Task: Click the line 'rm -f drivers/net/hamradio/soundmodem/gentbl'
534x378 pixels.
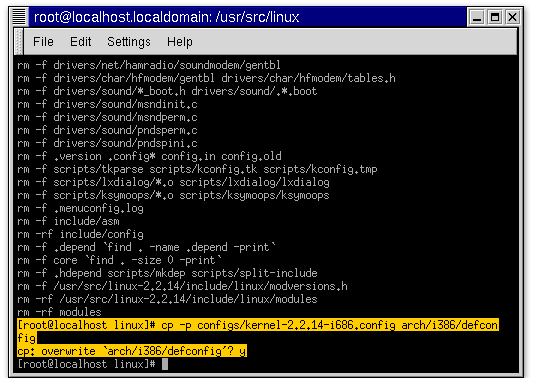Action: pyautogui.click(x=149, y=65)
